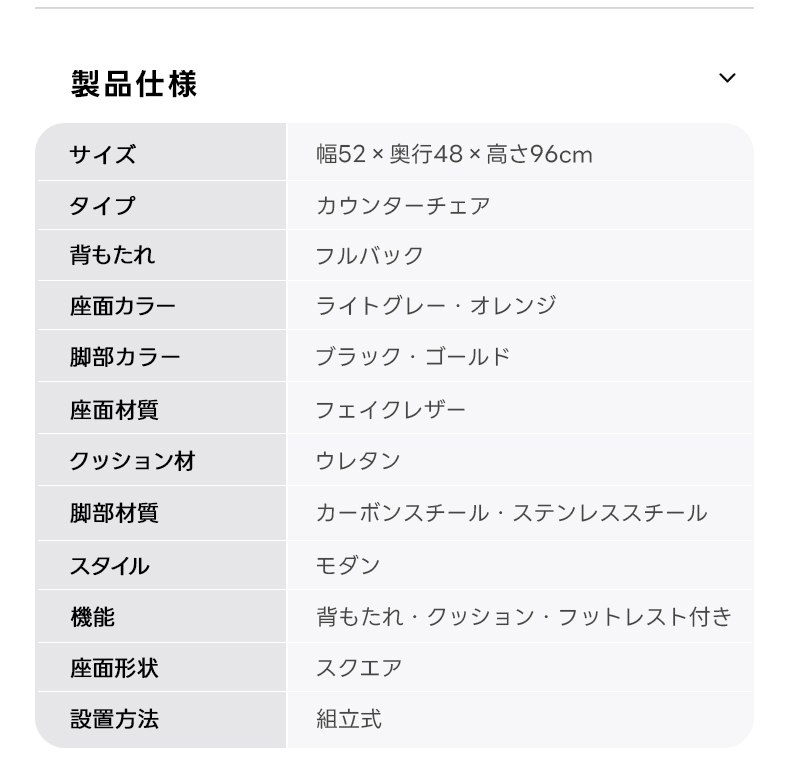The image size is (790, 775).
Task: Click the 製品仕様 heading
Action: pyautogui.click(x=134, y=84)
